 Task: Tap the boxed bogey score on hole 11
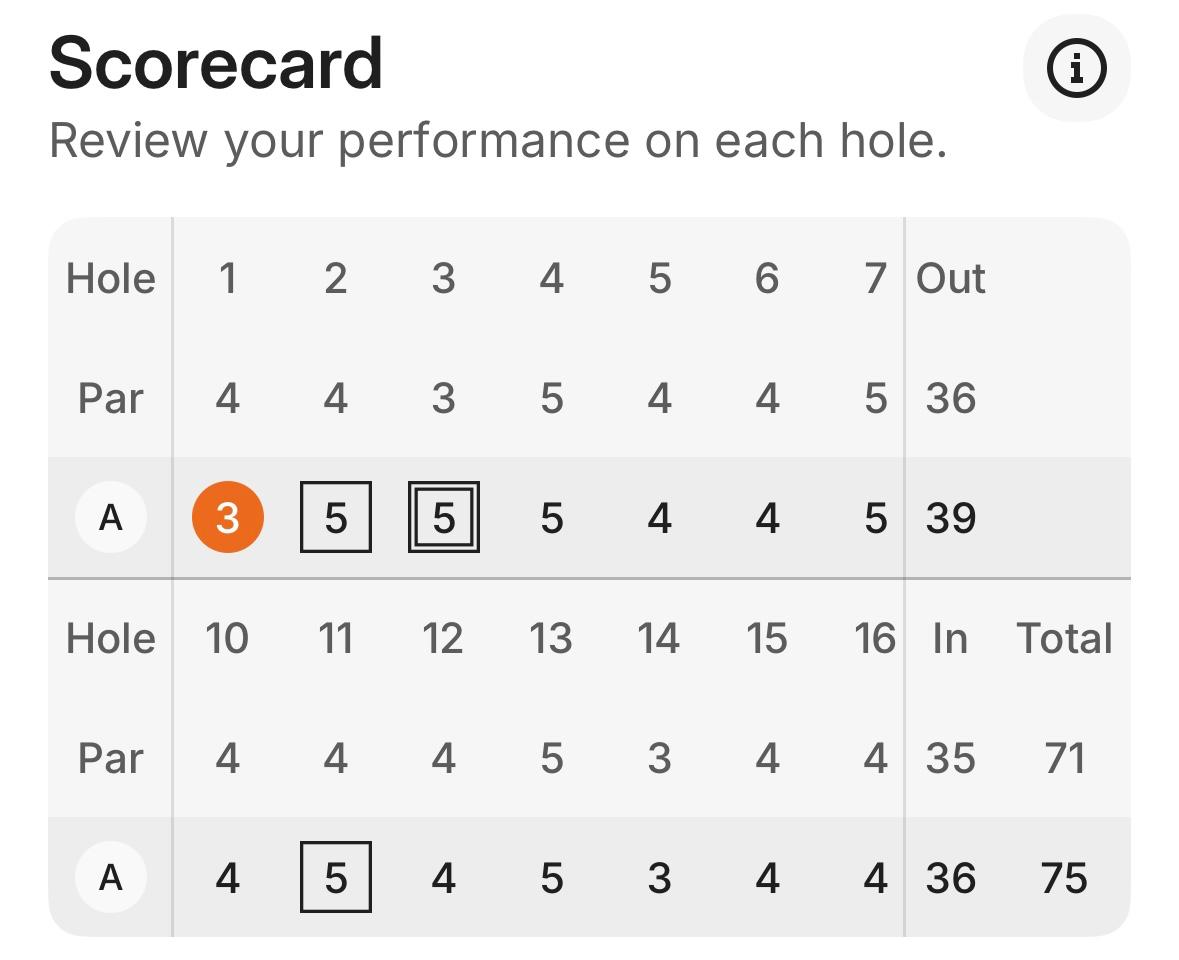336,878
